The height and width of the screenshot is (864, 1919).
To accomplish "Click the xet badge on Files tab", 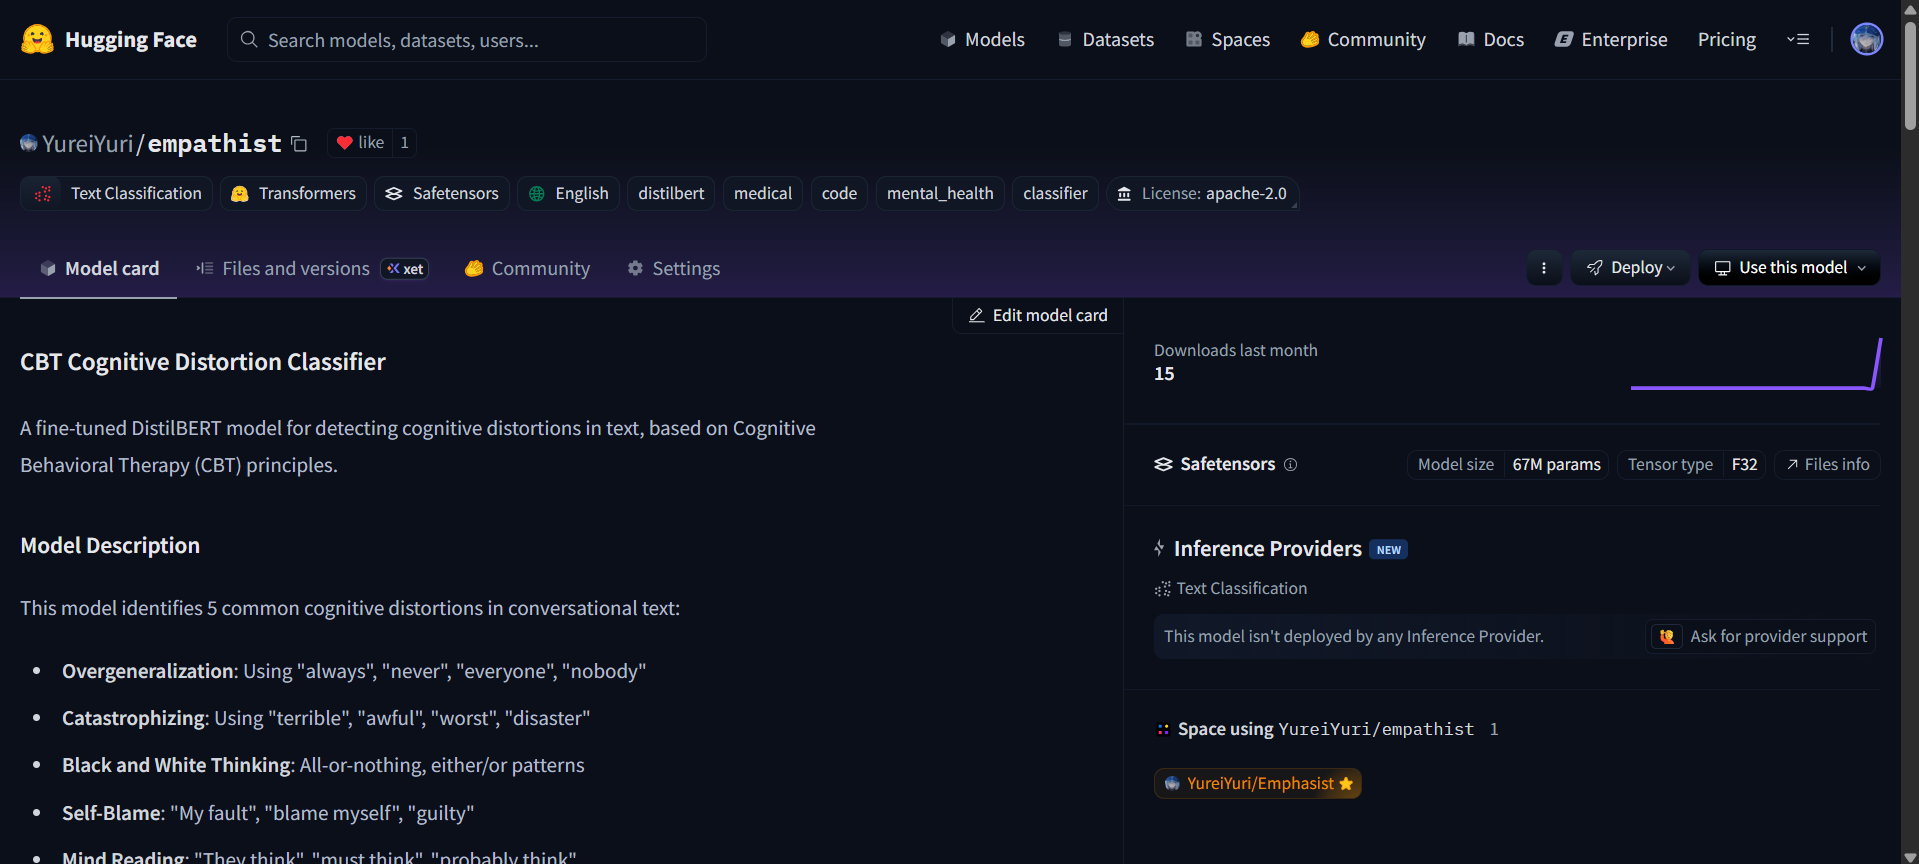I will coord(405,269).
